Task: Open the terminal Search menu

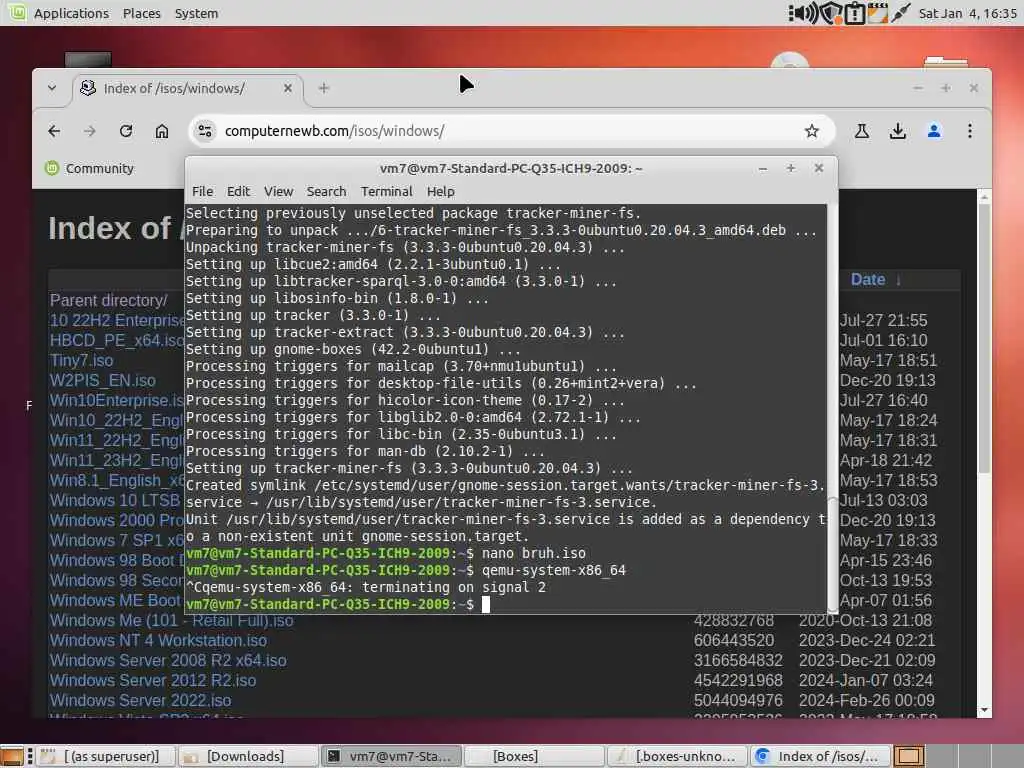Action: (327, 191)
